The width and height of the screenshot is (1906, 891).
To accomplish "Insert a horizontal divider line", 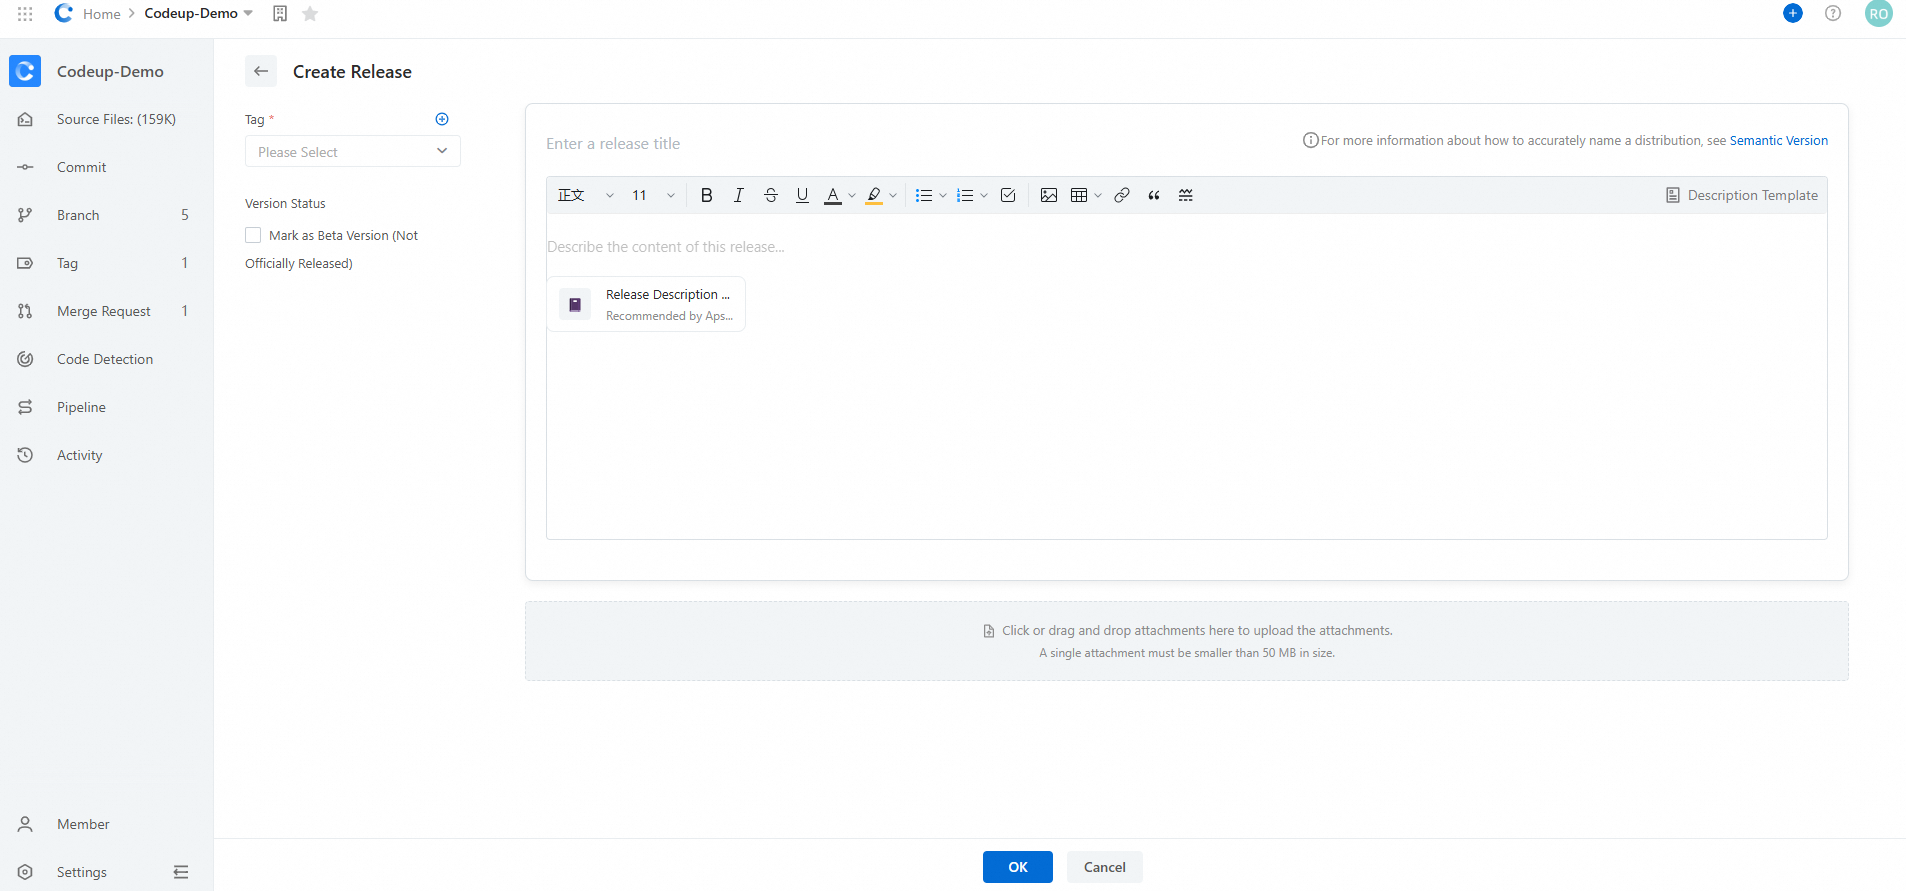I will (x=1186, y=195).
